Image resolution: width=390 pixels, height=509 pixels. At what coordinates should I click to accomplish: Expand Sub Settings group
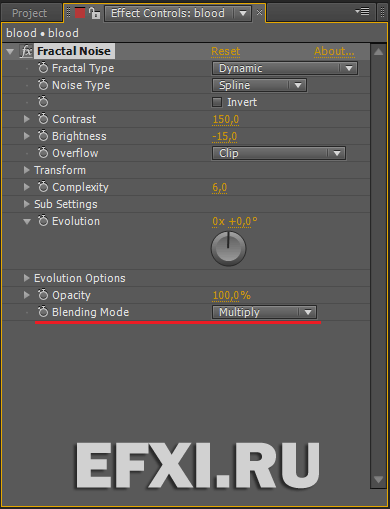(x=27, y=204)
